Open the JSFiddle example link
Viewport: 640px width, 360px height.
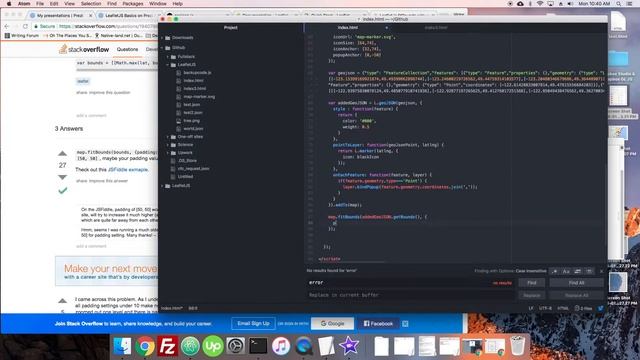[x=128, y=169]
